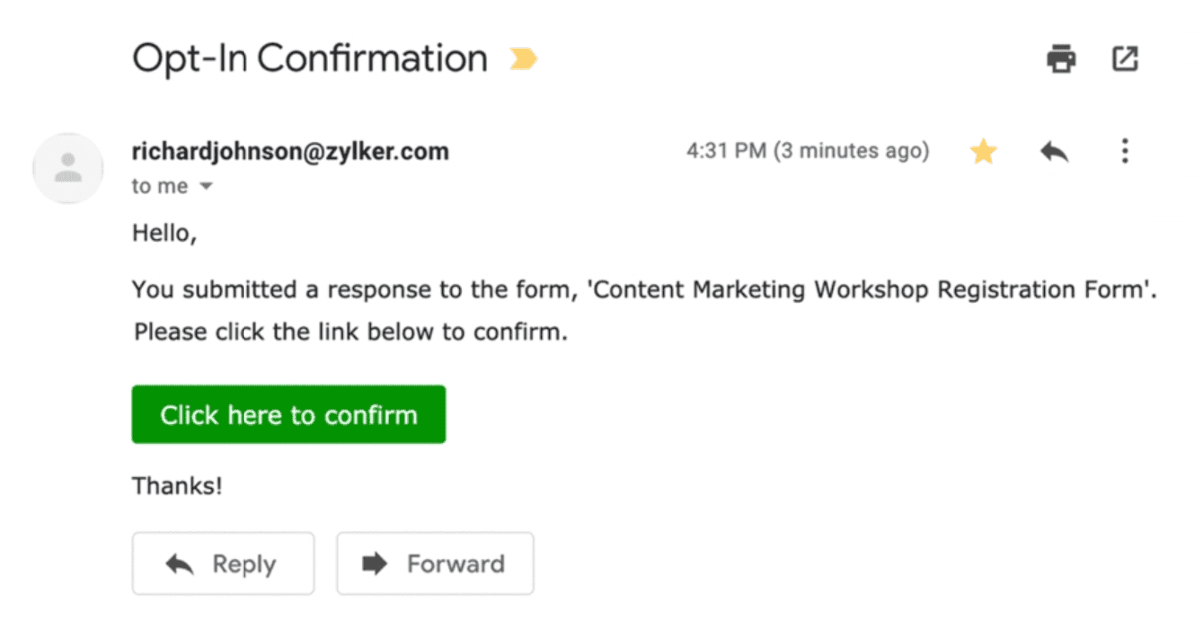Click 'Please click the link below' sentence
The width and height of the screenshot is (1199, 639).
tap(350, 332)
